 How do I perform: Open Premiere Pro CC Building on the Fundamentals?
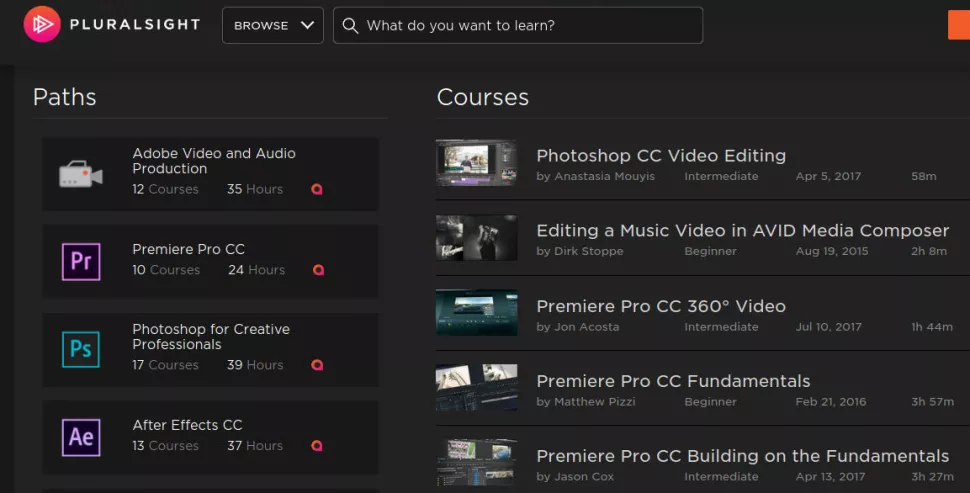pyautogui.click(x=742, y=456)
